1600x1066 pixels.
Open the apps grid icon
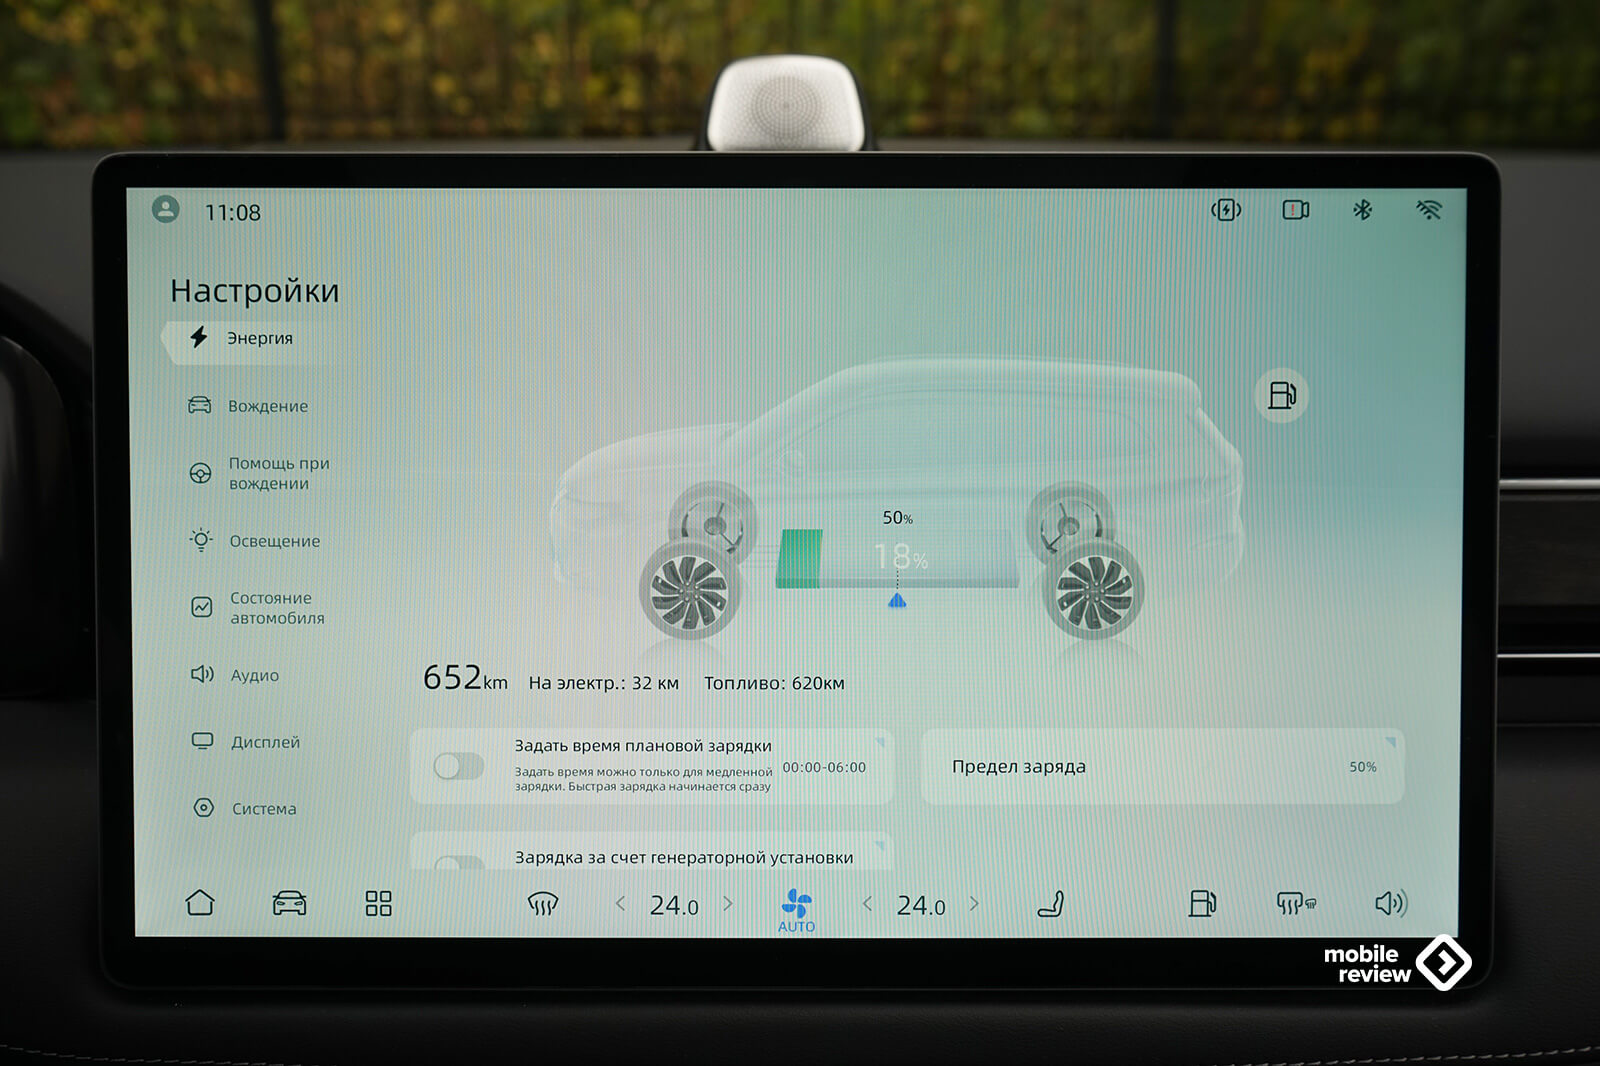point(378,904)
